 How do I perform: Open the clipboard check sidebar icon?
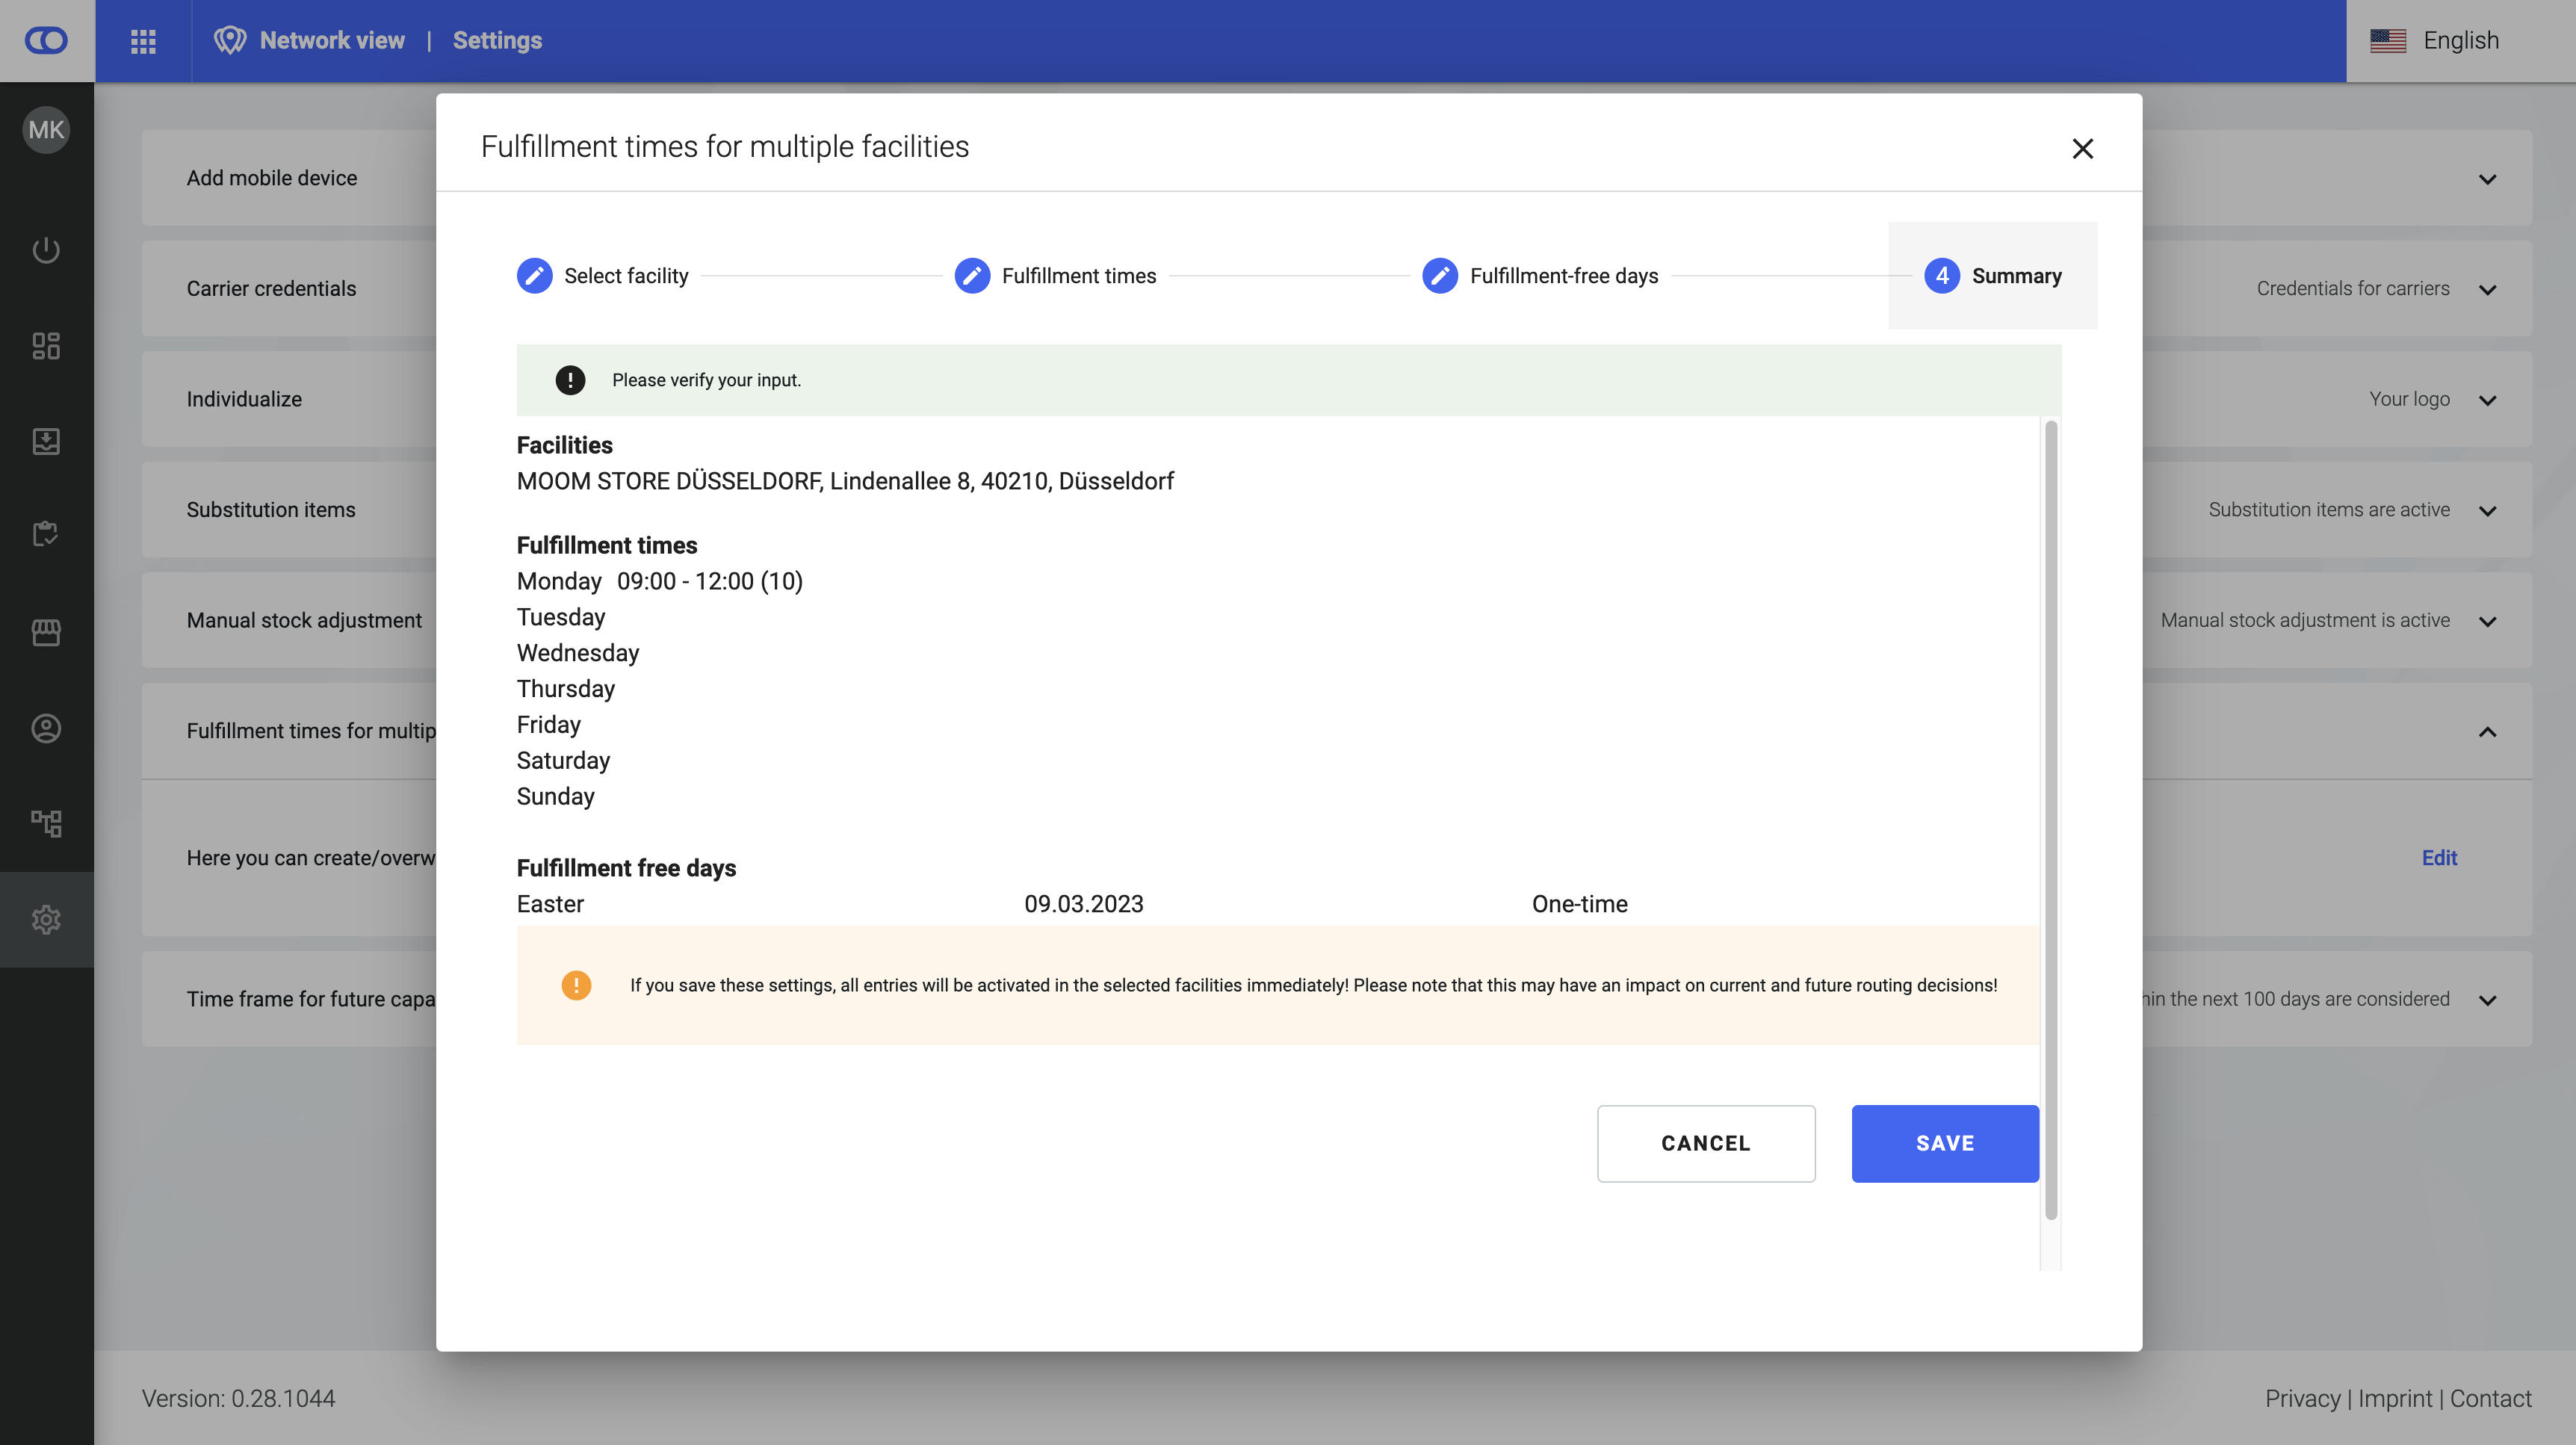tap(46, 534)
